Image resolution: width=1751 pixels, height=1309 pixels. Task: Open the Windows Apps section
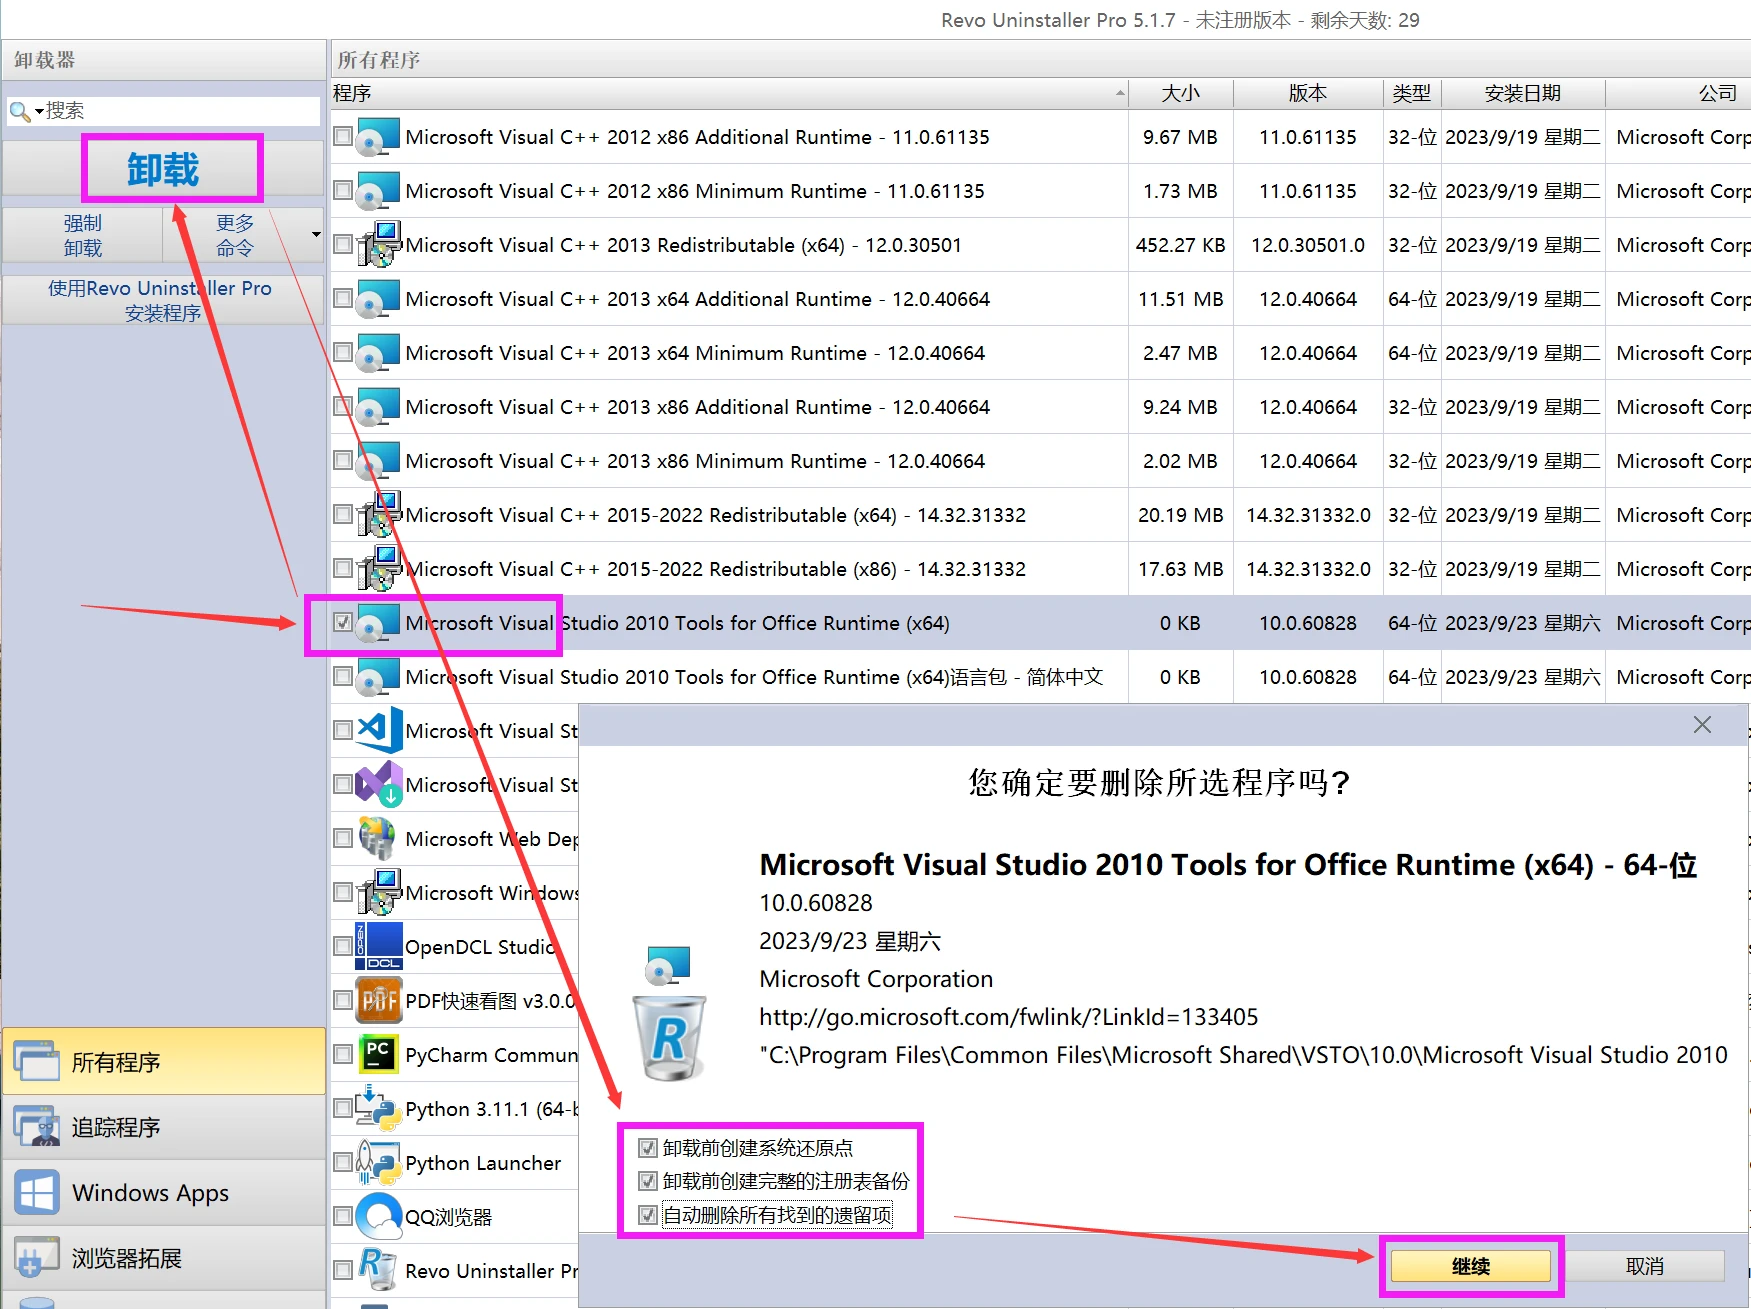[164, 1192]
